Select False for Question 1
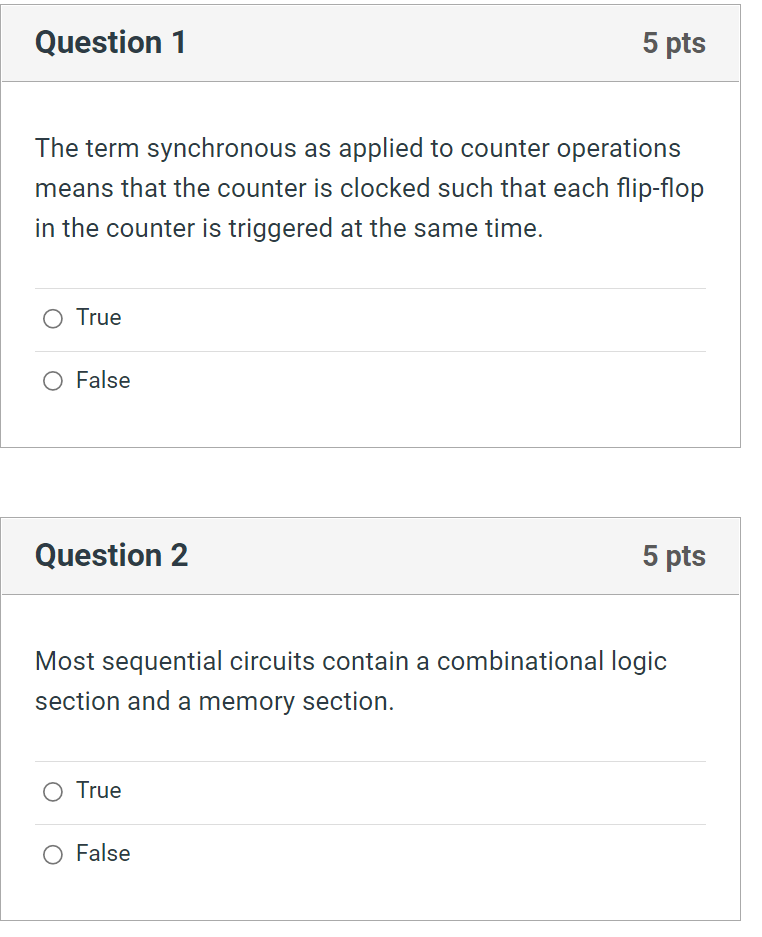 [x=52, y=381]
